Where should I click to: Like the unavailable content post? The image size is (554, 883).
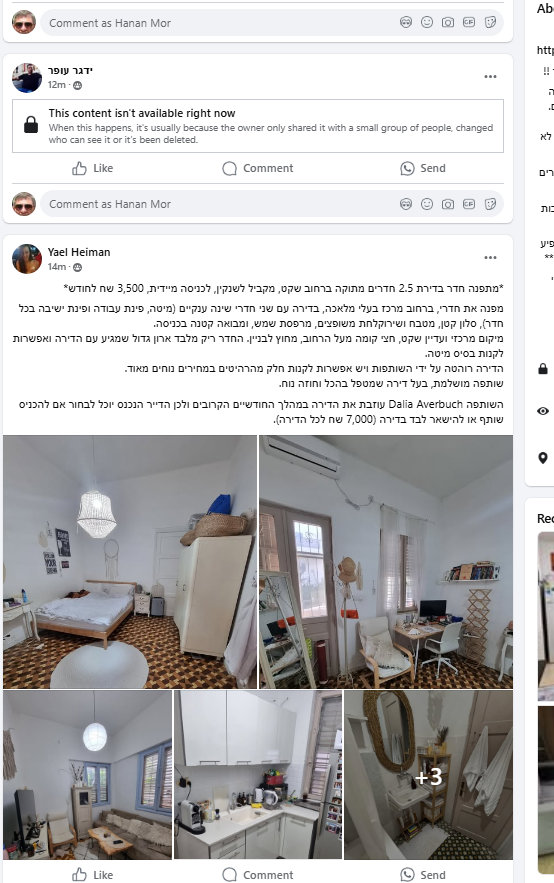pyautogui.click(x=93, y=168)
